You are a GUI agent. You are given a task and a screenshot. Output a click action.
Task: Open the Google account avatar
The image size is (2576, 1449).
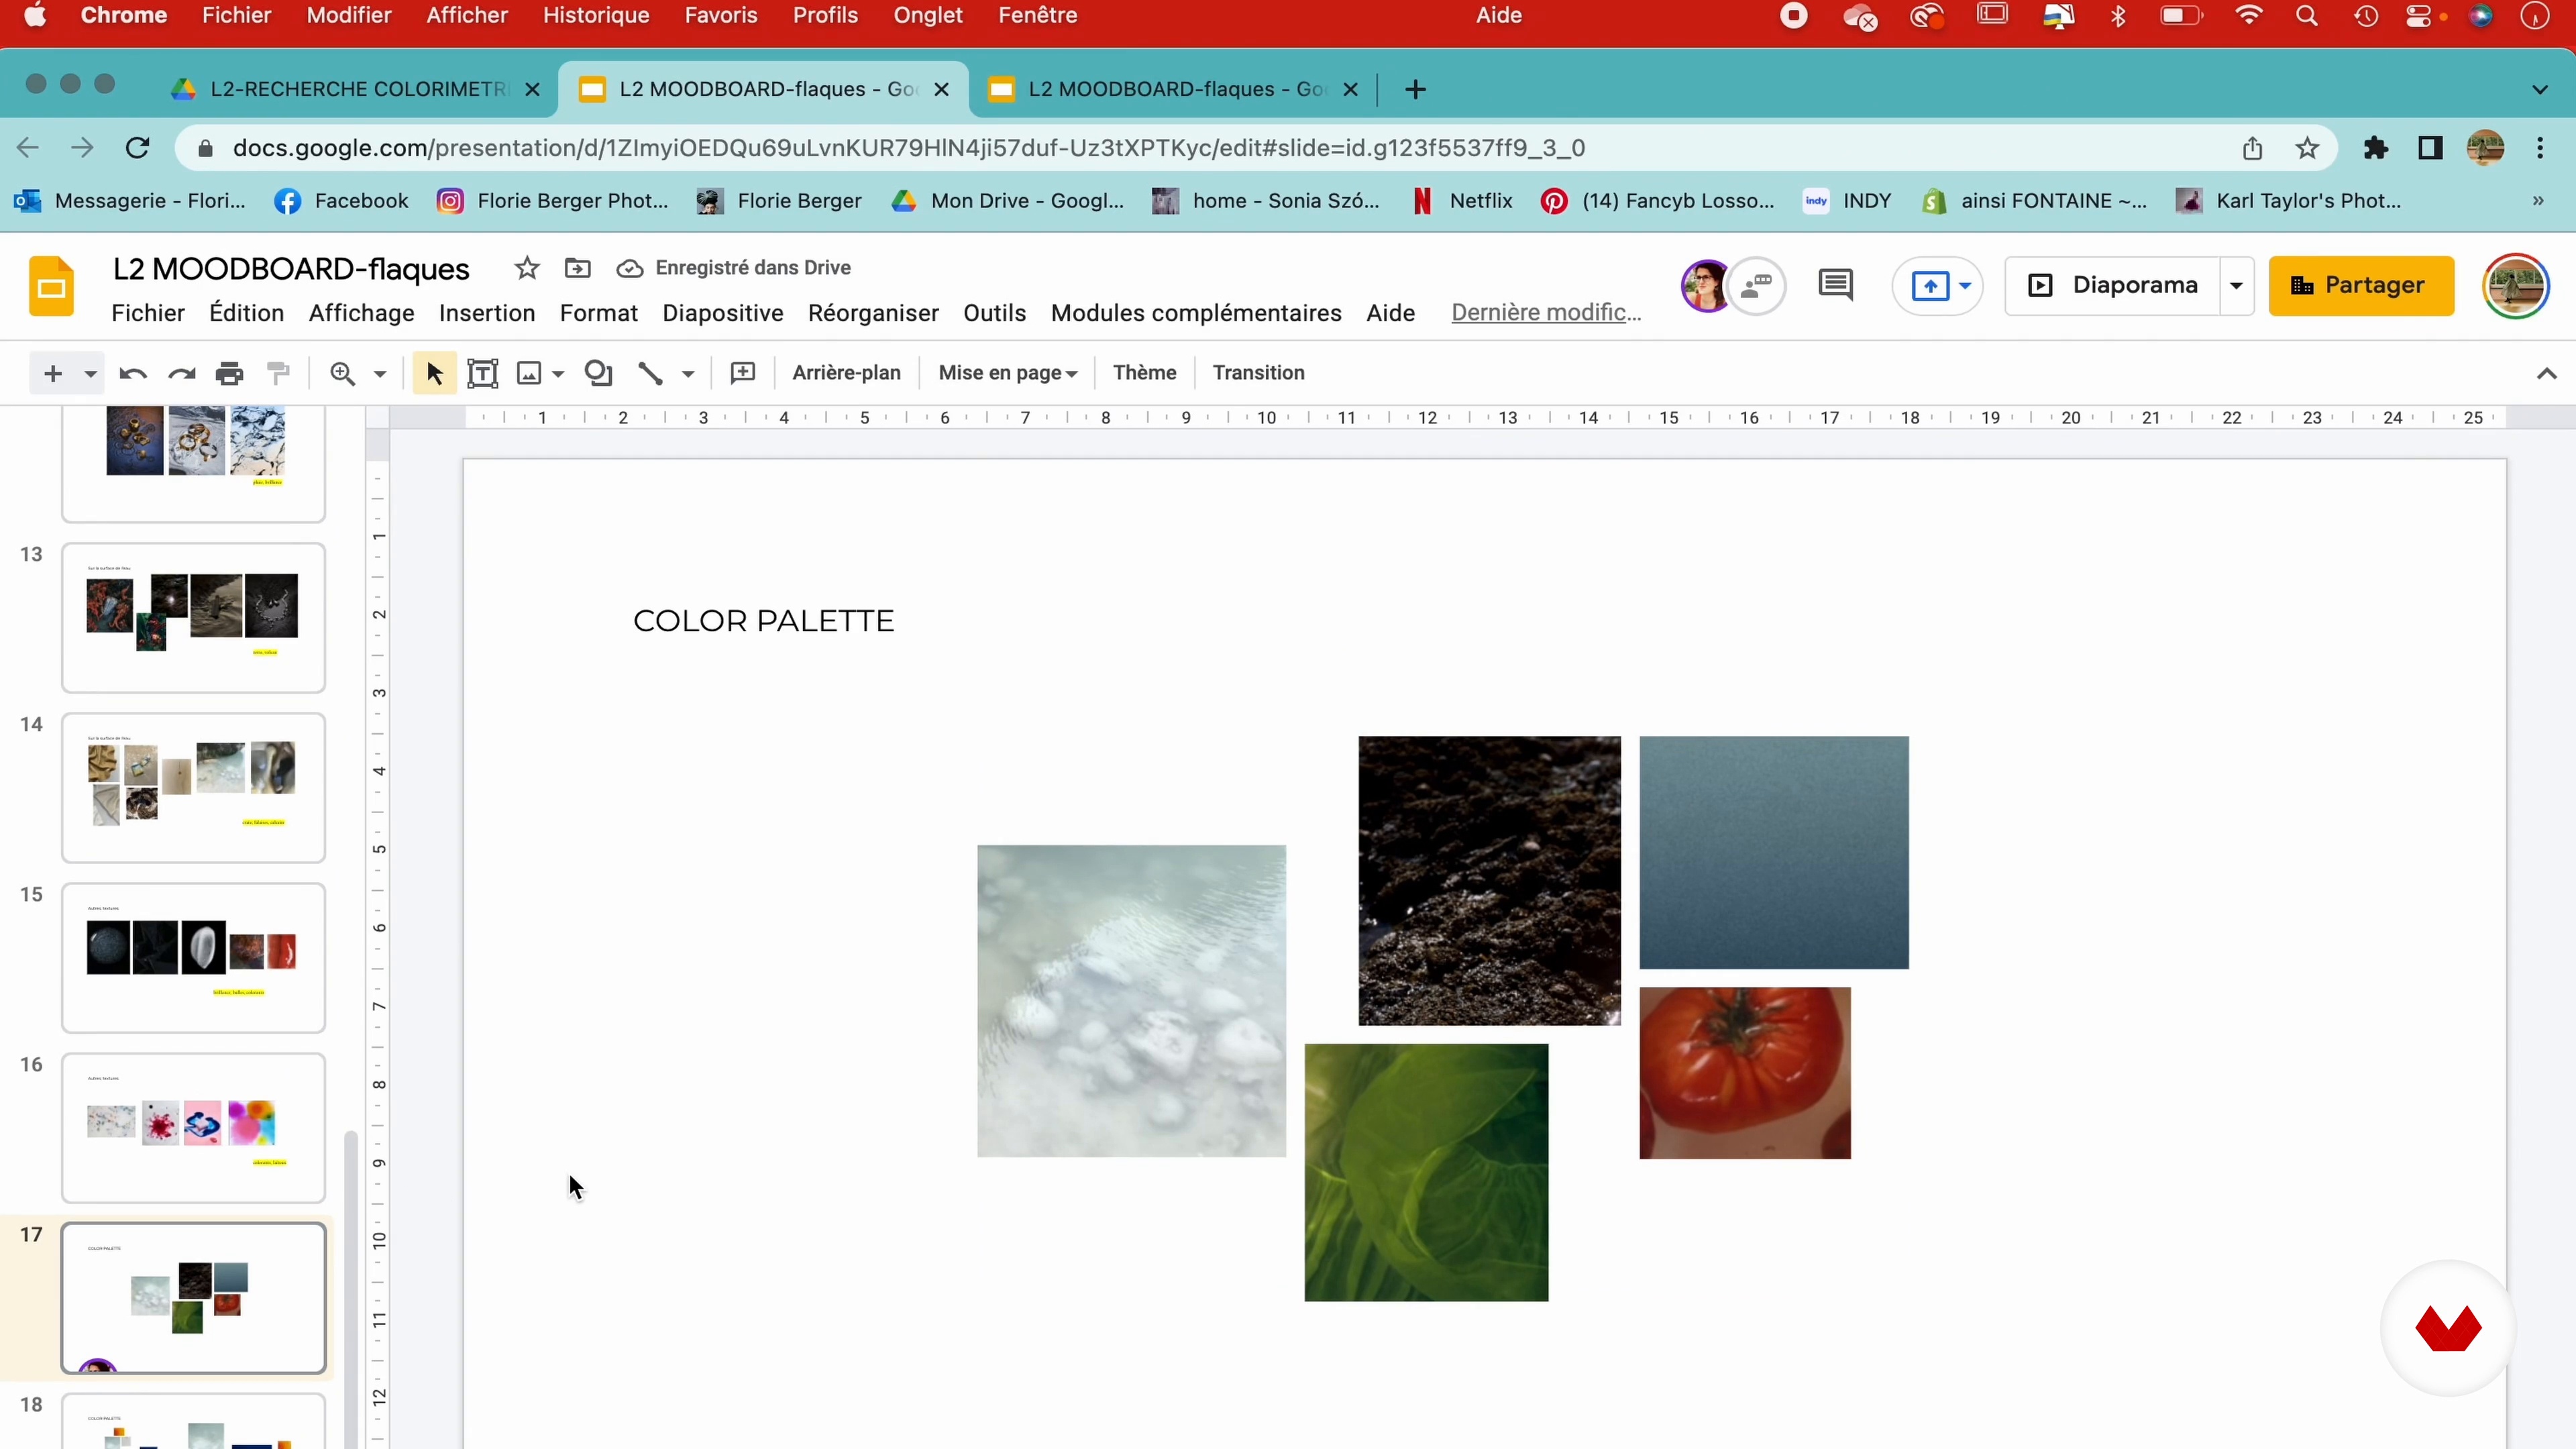[x=2515, y=286]
